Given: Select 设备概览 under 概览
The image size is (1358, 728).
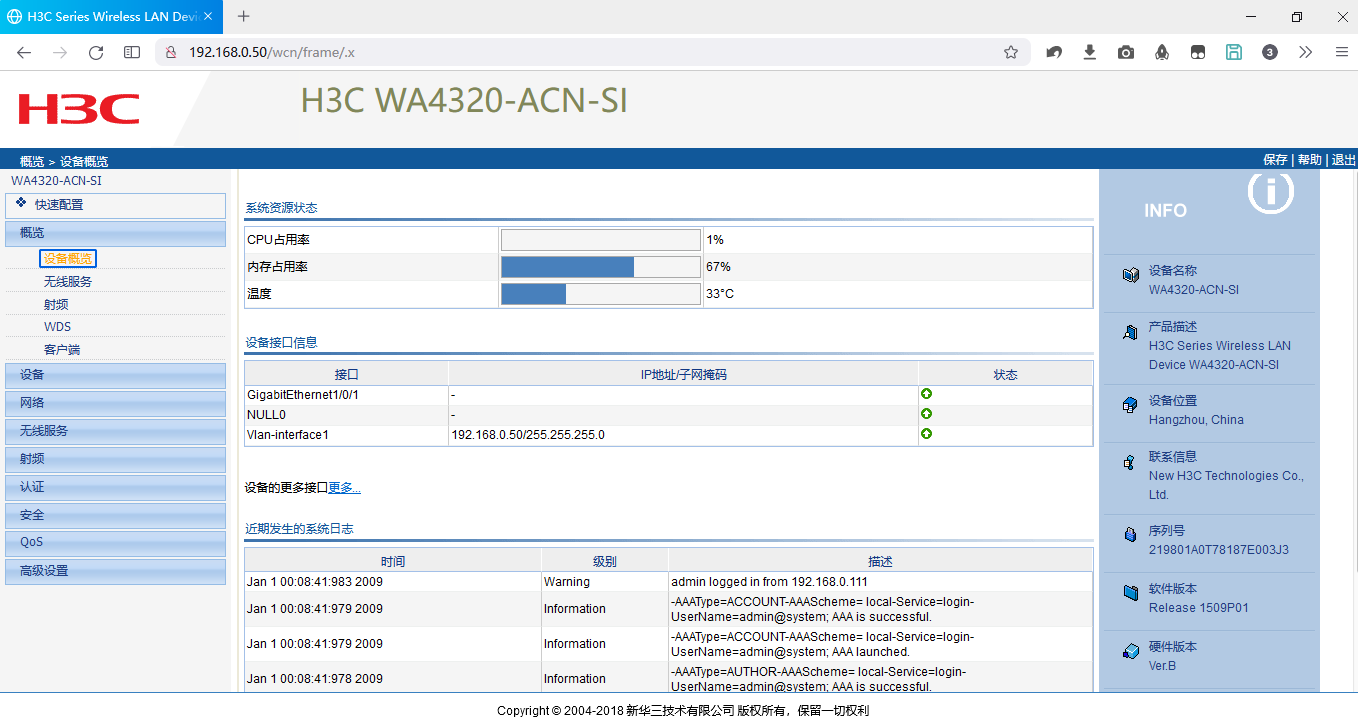Looking at the screenshot, I should click(68, 259).
